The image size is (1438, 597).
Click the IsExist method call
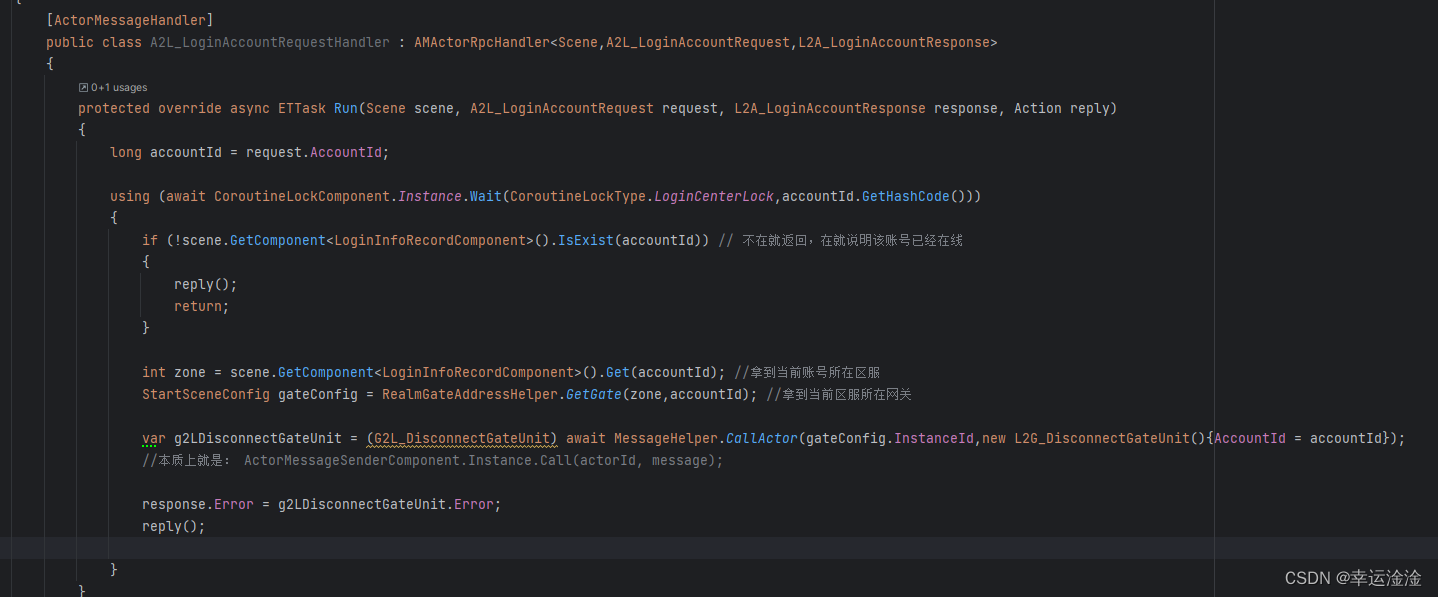tap(586, 240)
